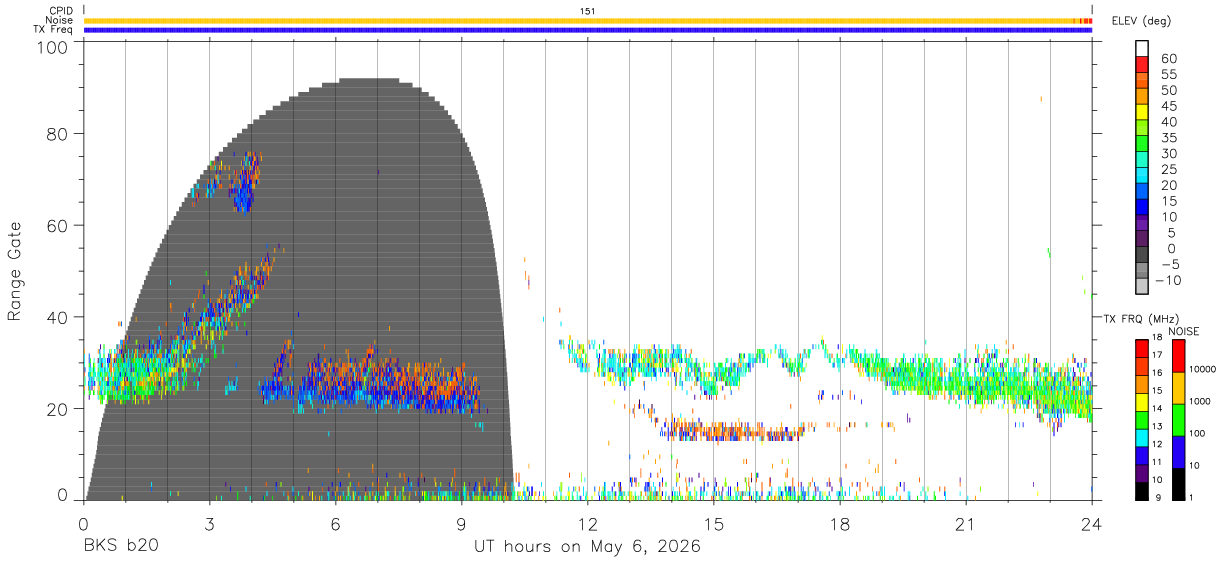Click the ELEV colorbar label '50'
The width and height of the screenshot is (1228, 567).
coord(1168,90)
